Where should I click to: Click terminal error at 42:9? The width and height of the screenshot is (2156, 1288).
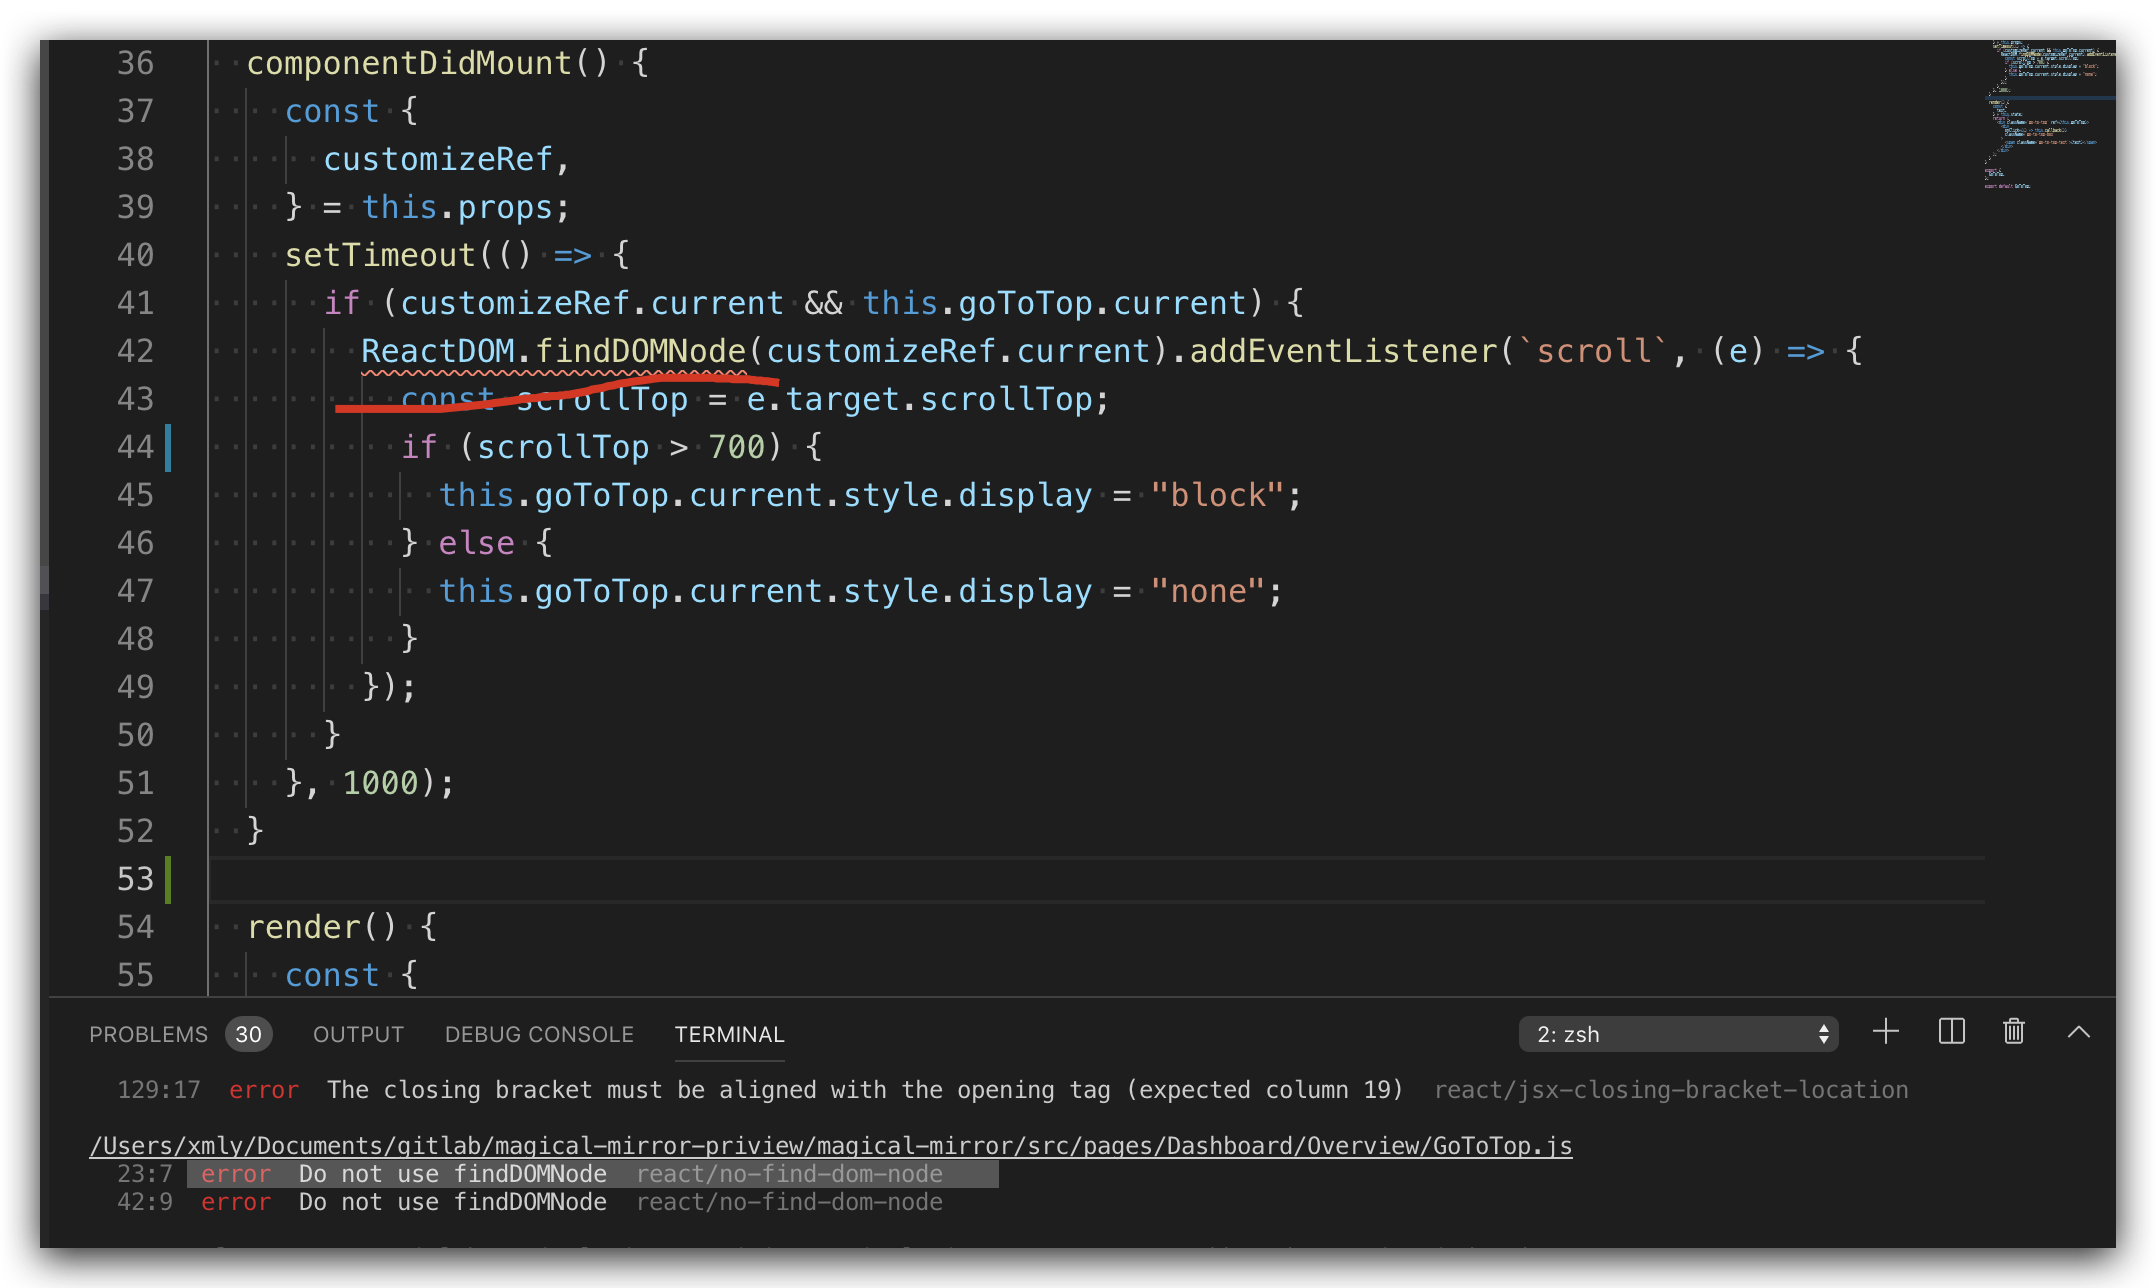click(x=530, y=1202)
